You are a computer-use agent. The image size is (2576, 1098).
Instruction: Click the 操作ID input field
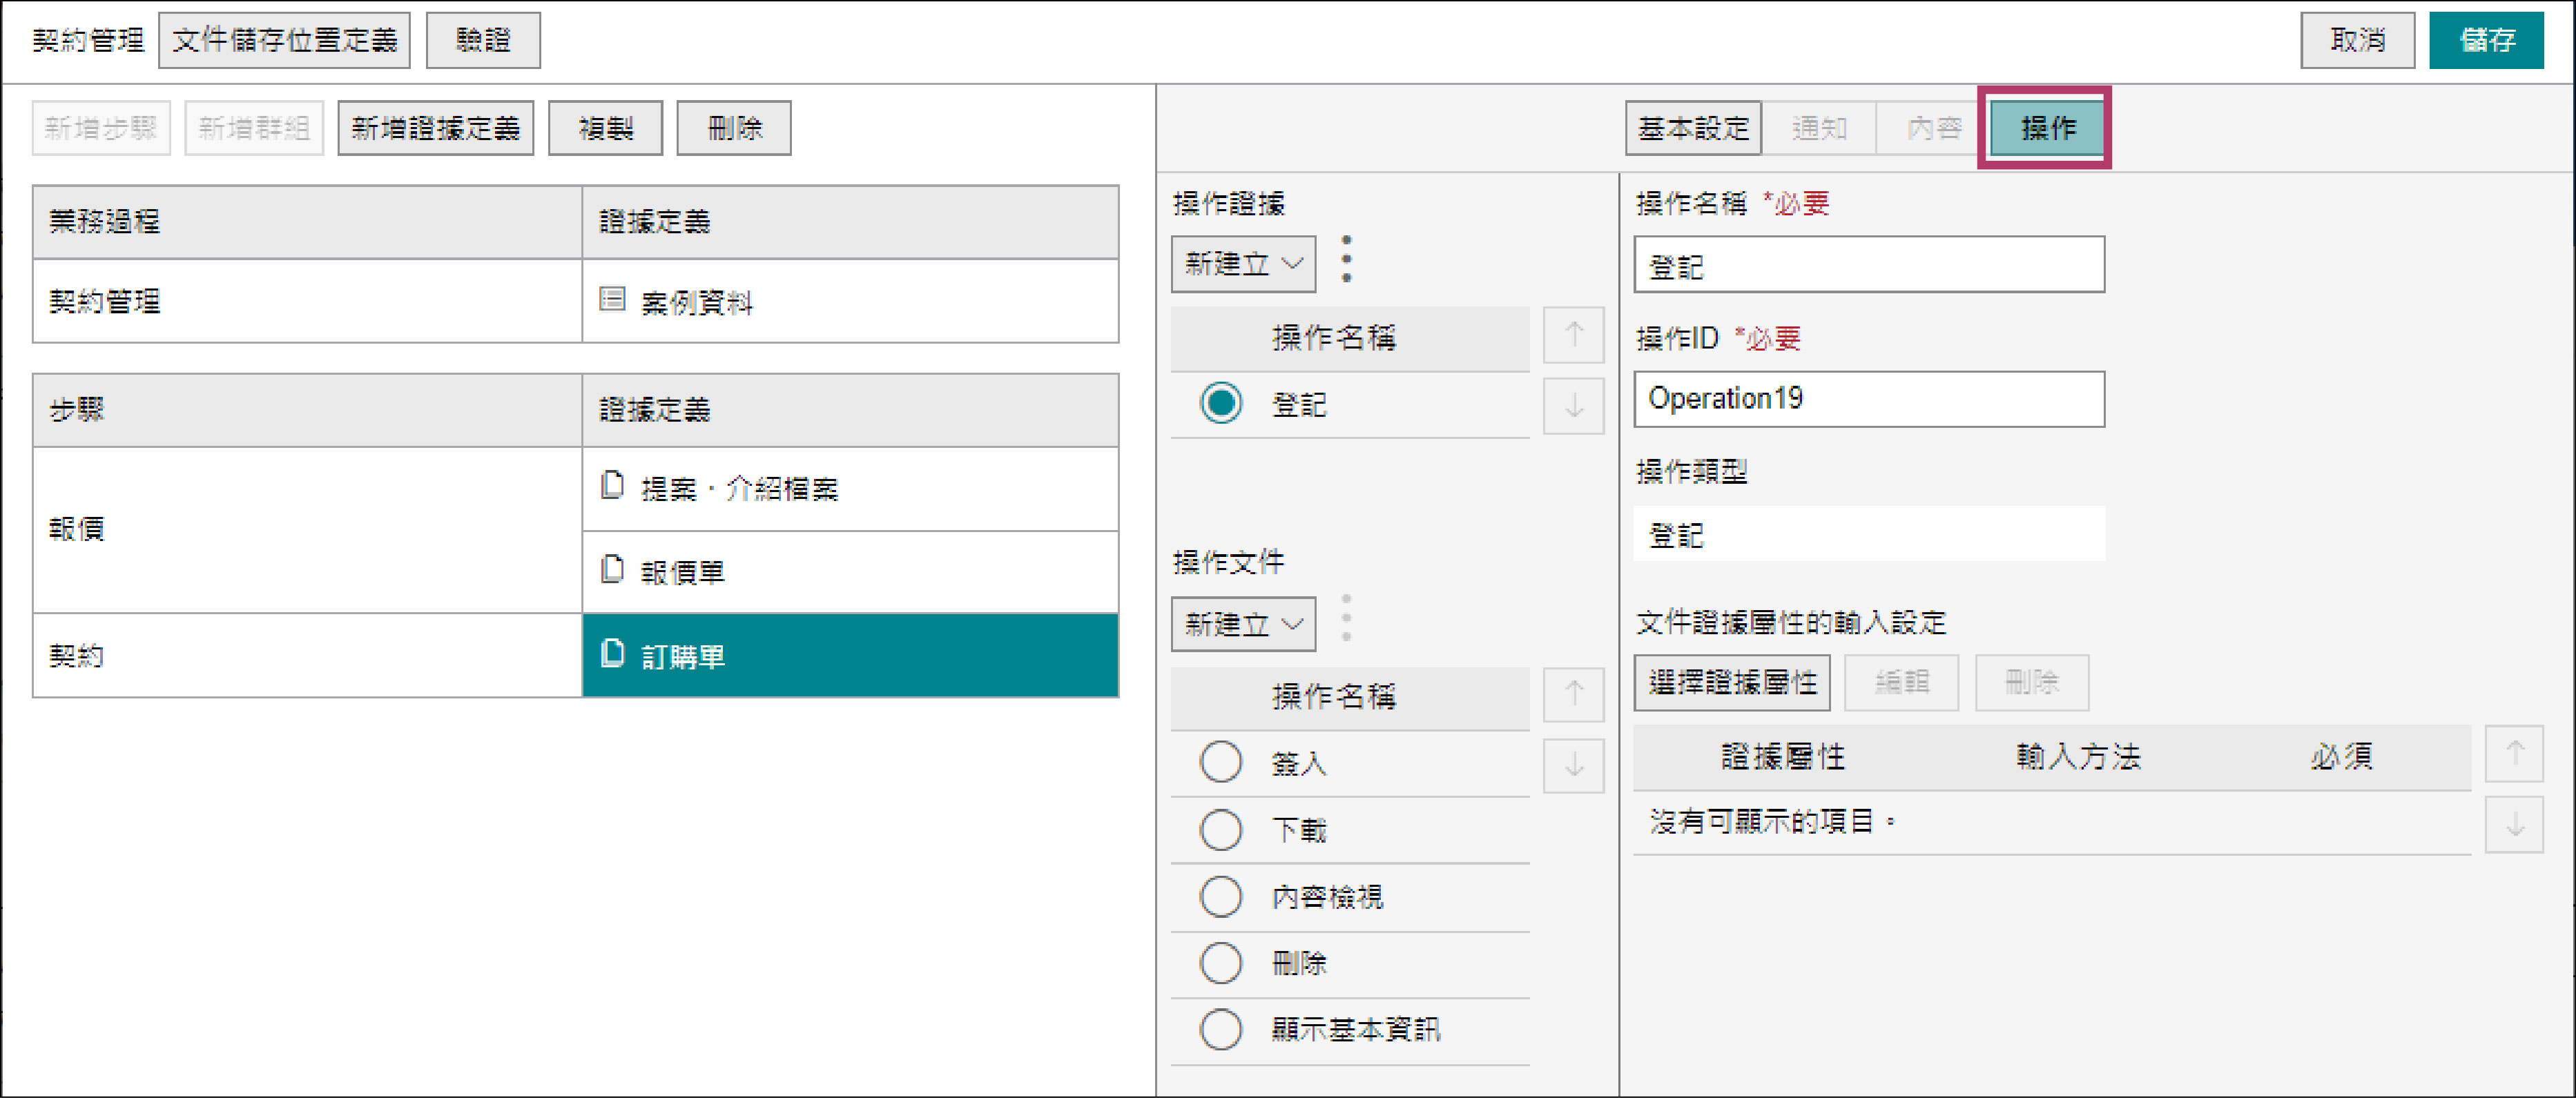pyautogui.click(x=1868, y=399)
